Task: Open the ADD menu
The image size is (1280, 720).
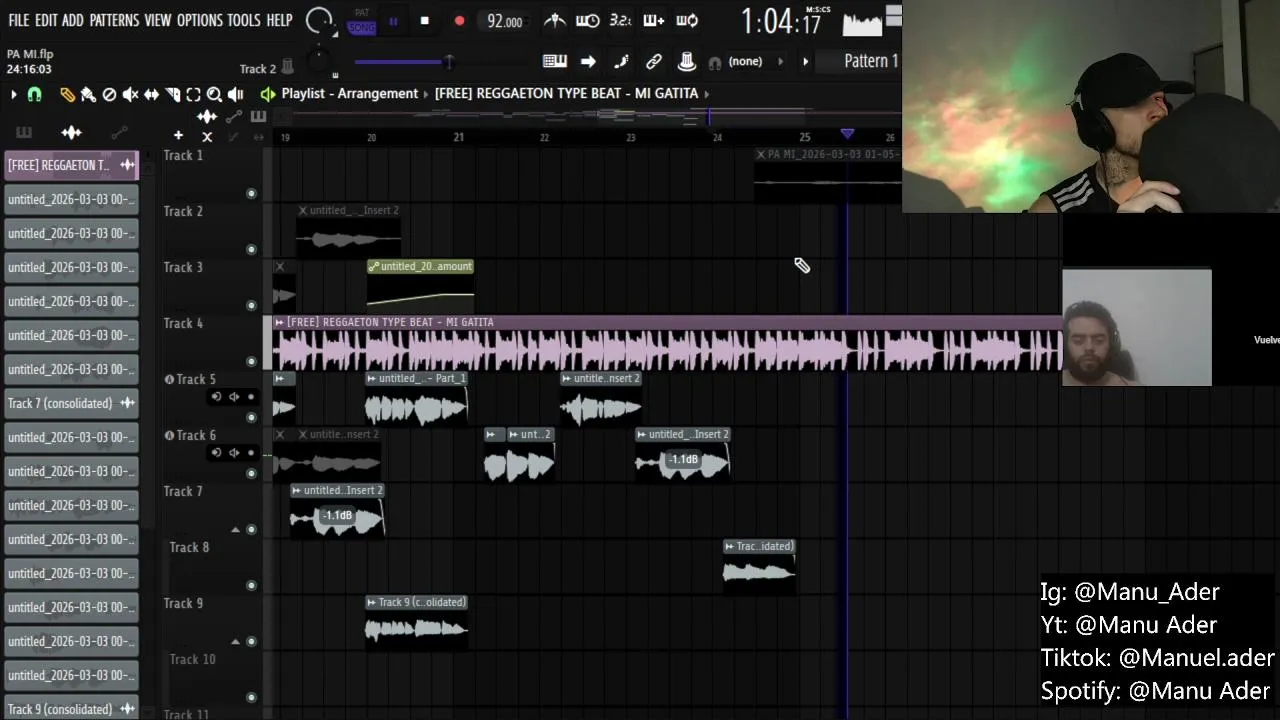Action: click(x=73, y=20)
